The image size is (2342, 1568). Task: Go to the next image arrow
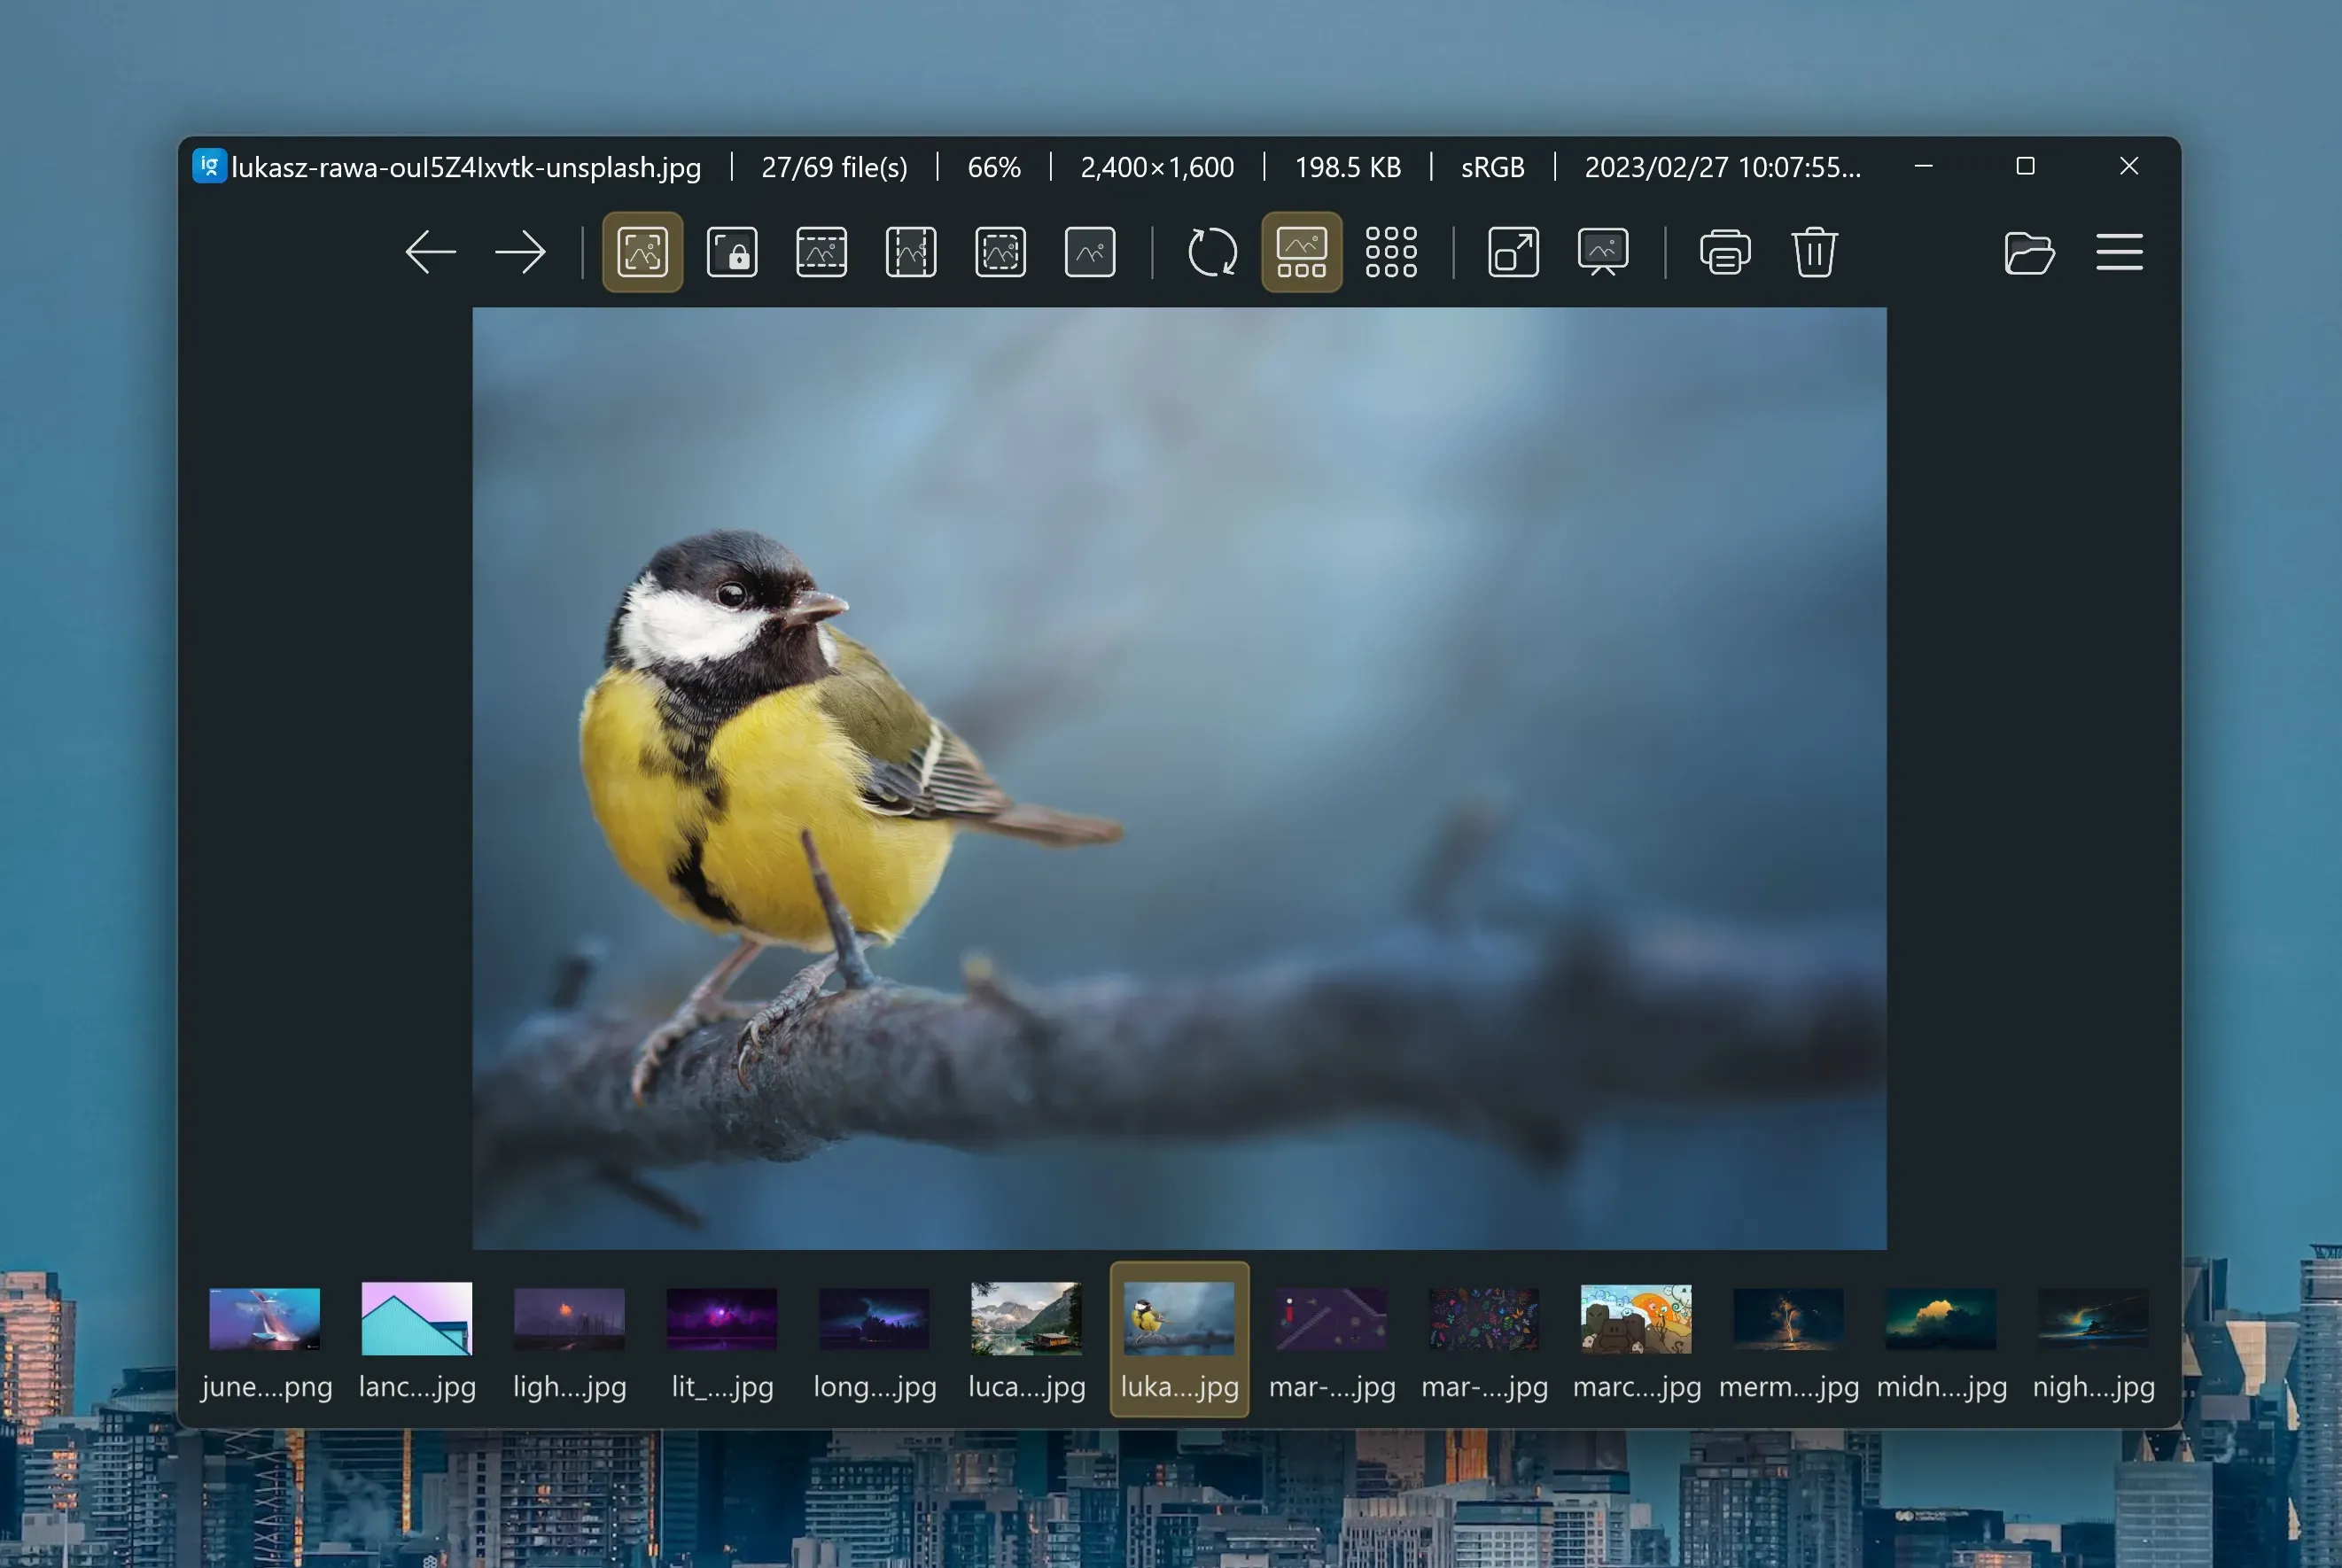point(521,252)
